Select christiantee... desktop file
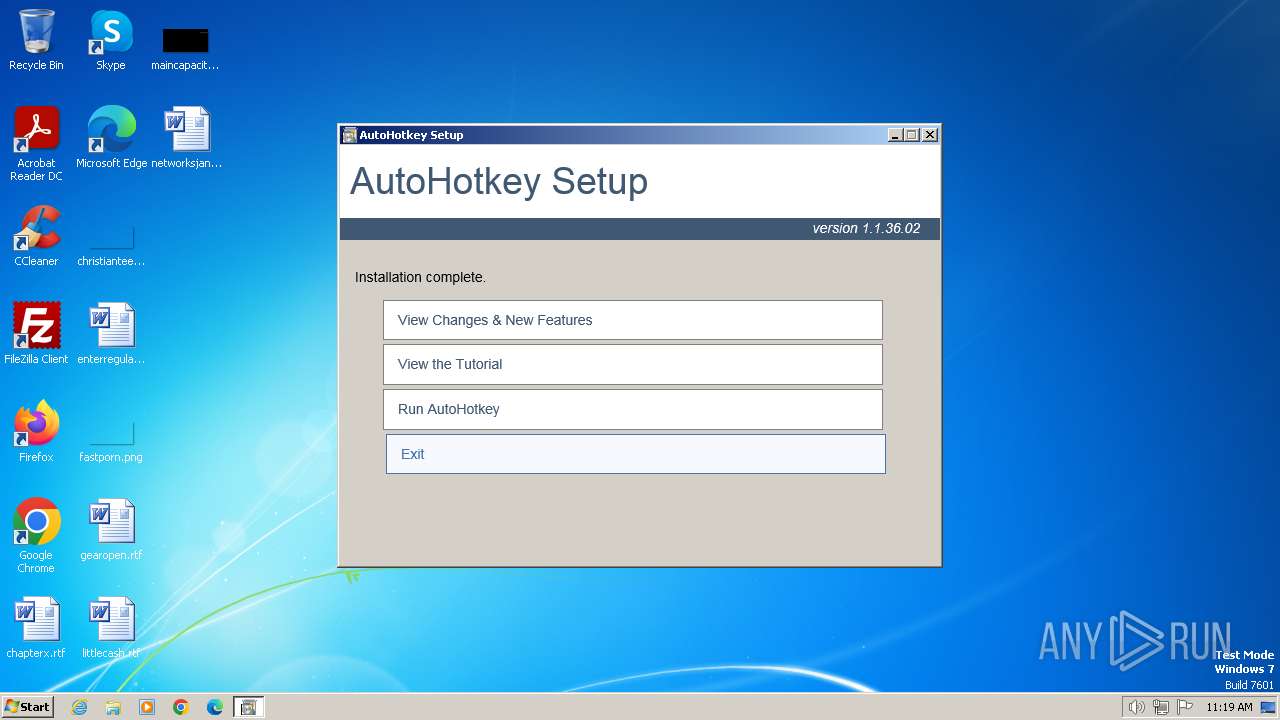 (x=111, y=244)
